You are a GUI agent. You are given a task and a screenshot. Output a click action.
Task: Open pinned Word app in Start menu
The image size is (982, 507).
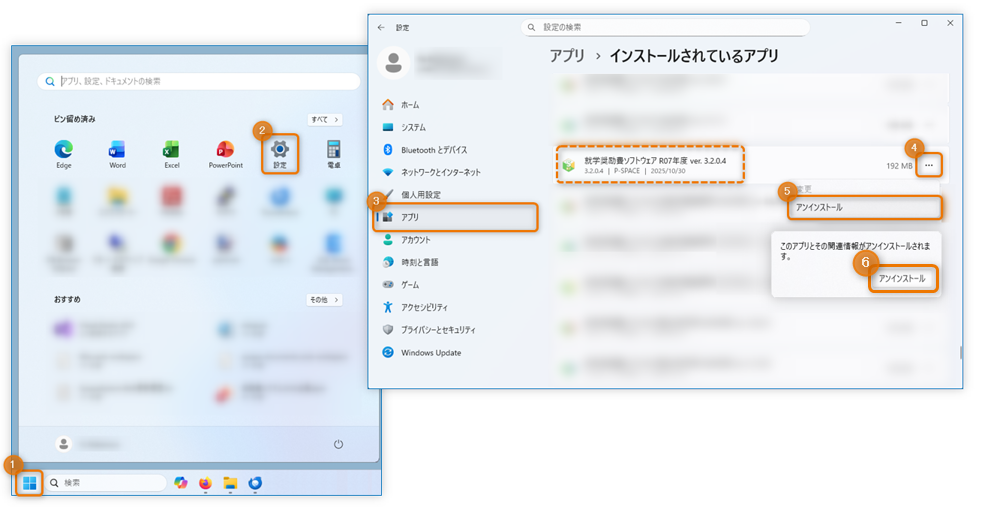point(117,154)
